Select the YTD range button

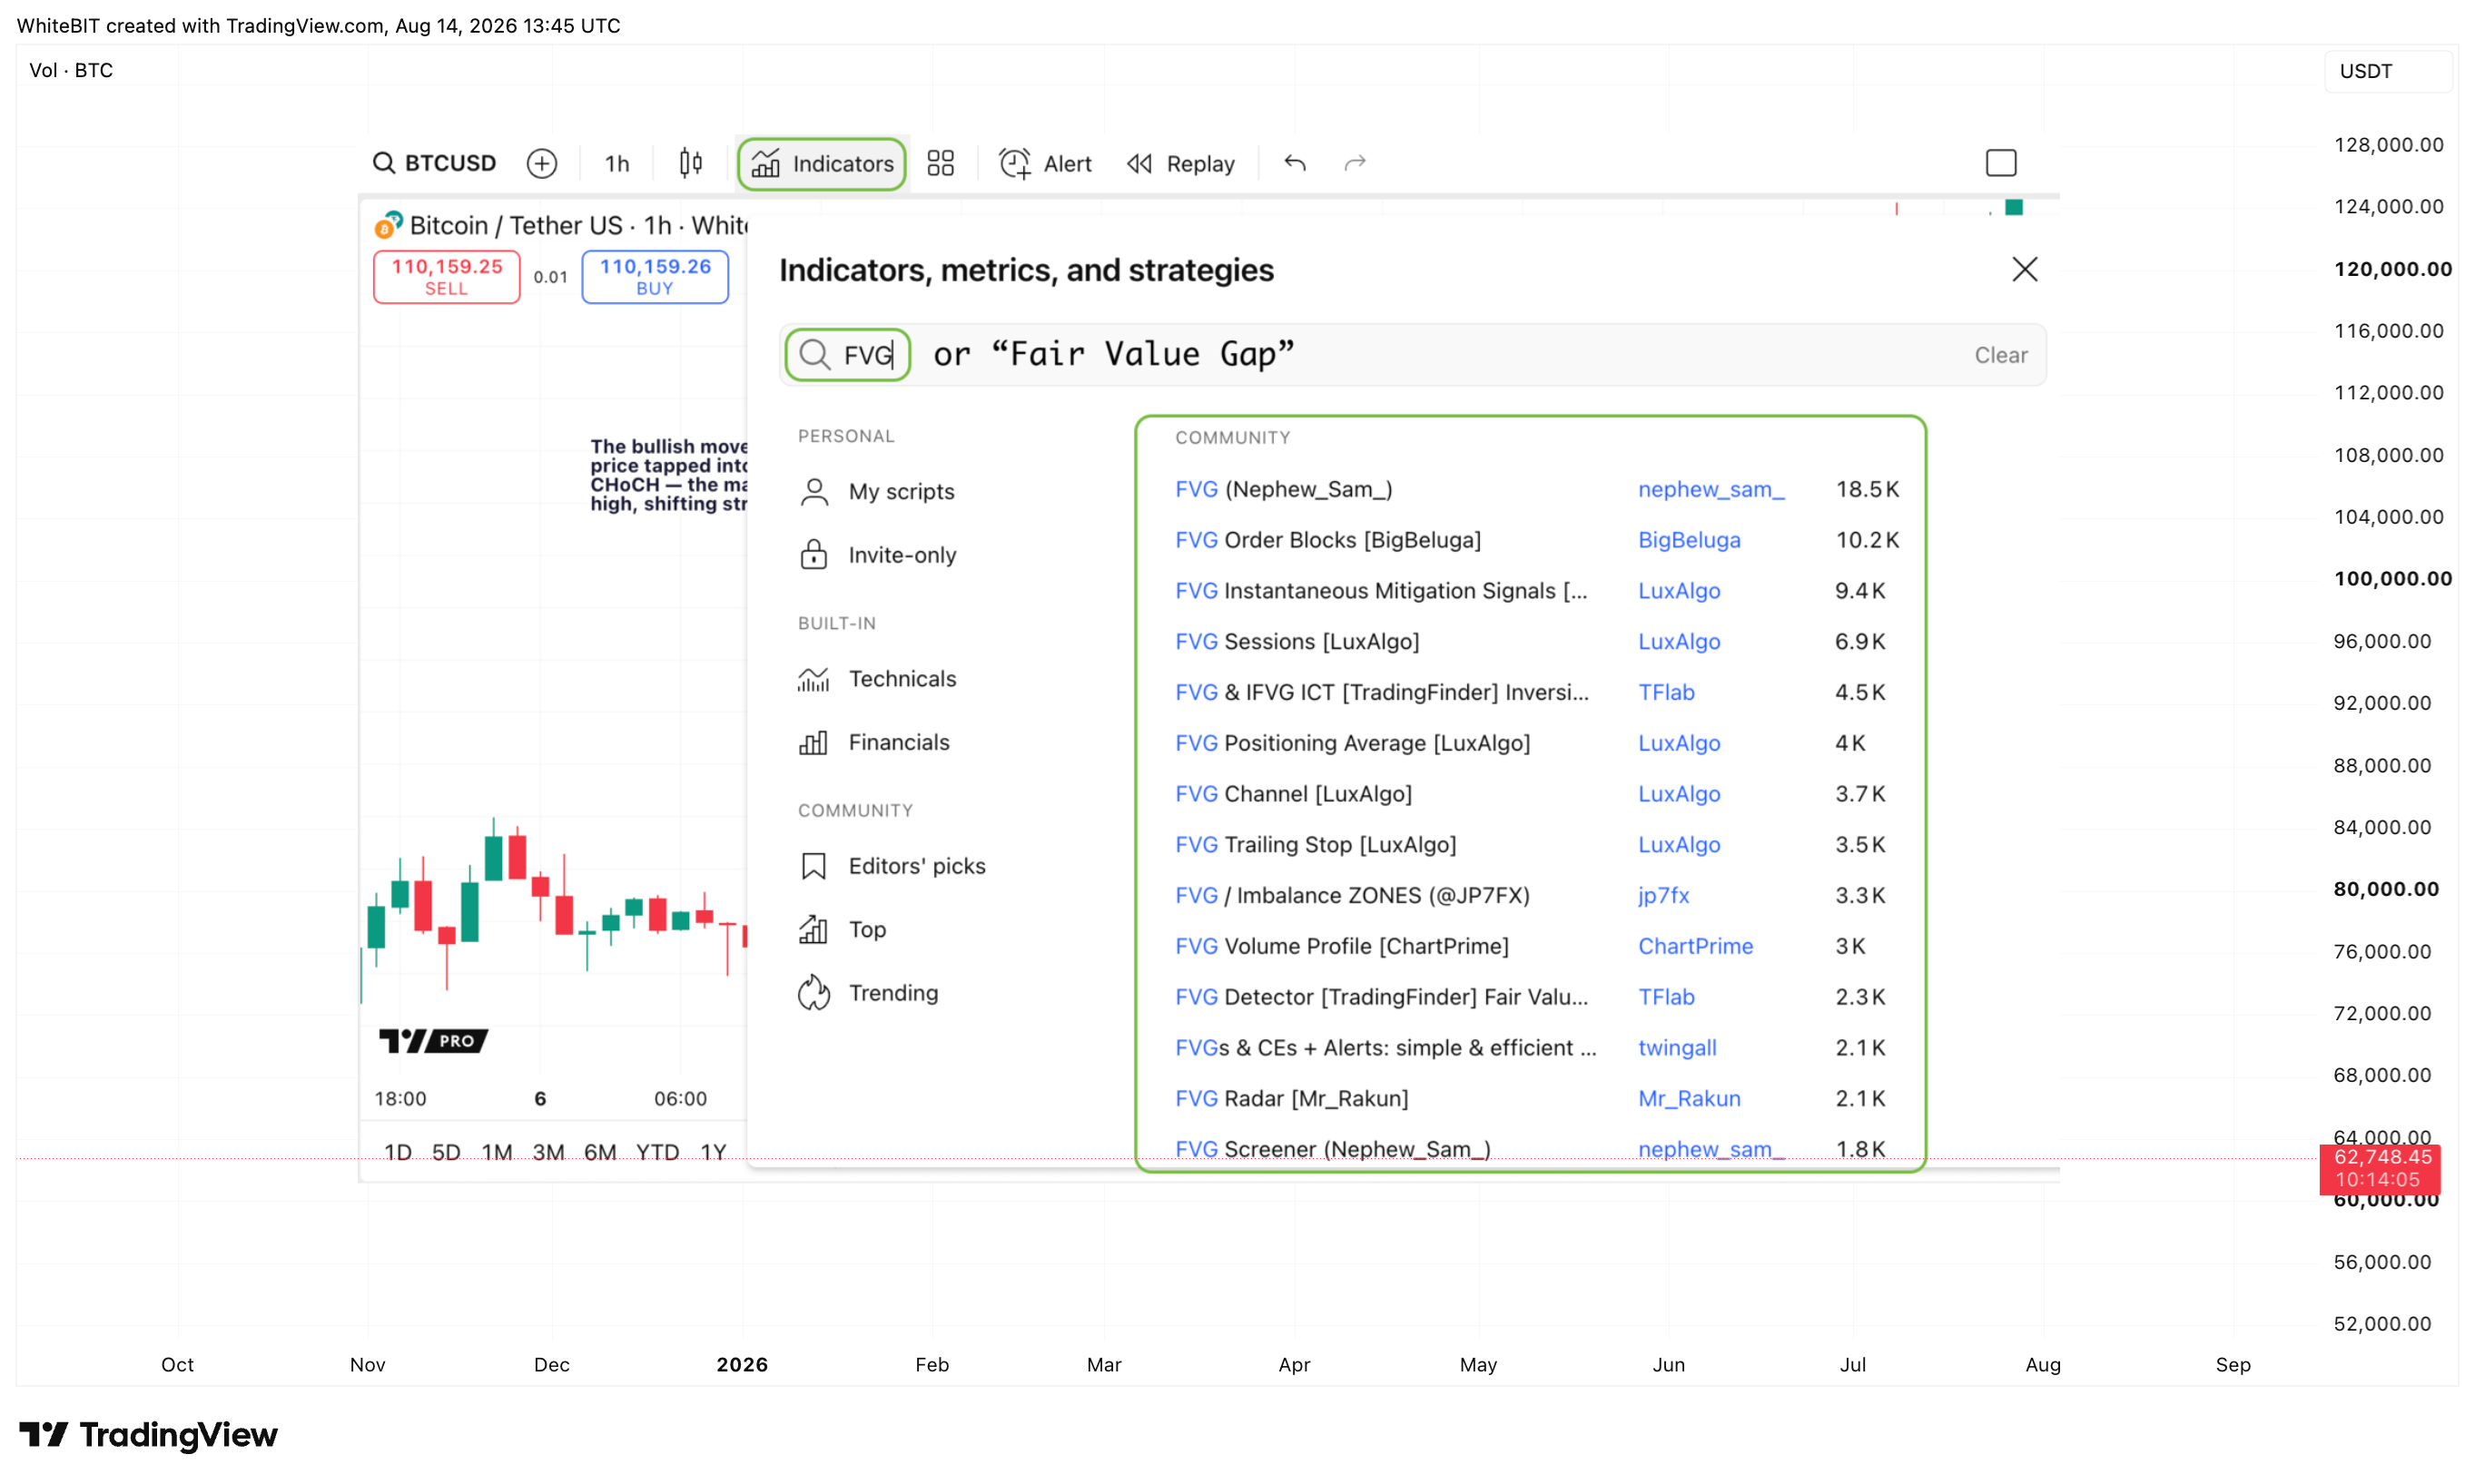658,1152
